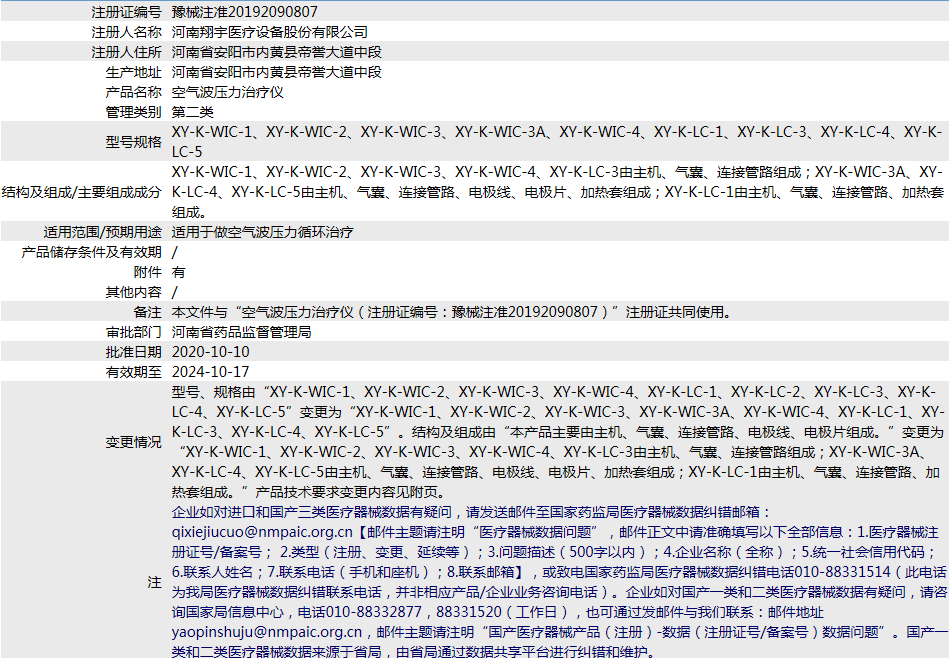This screenshot has width=952, height=658.
Task: Click the 产品储存条件及有效期 label
Action: [92, 253]
